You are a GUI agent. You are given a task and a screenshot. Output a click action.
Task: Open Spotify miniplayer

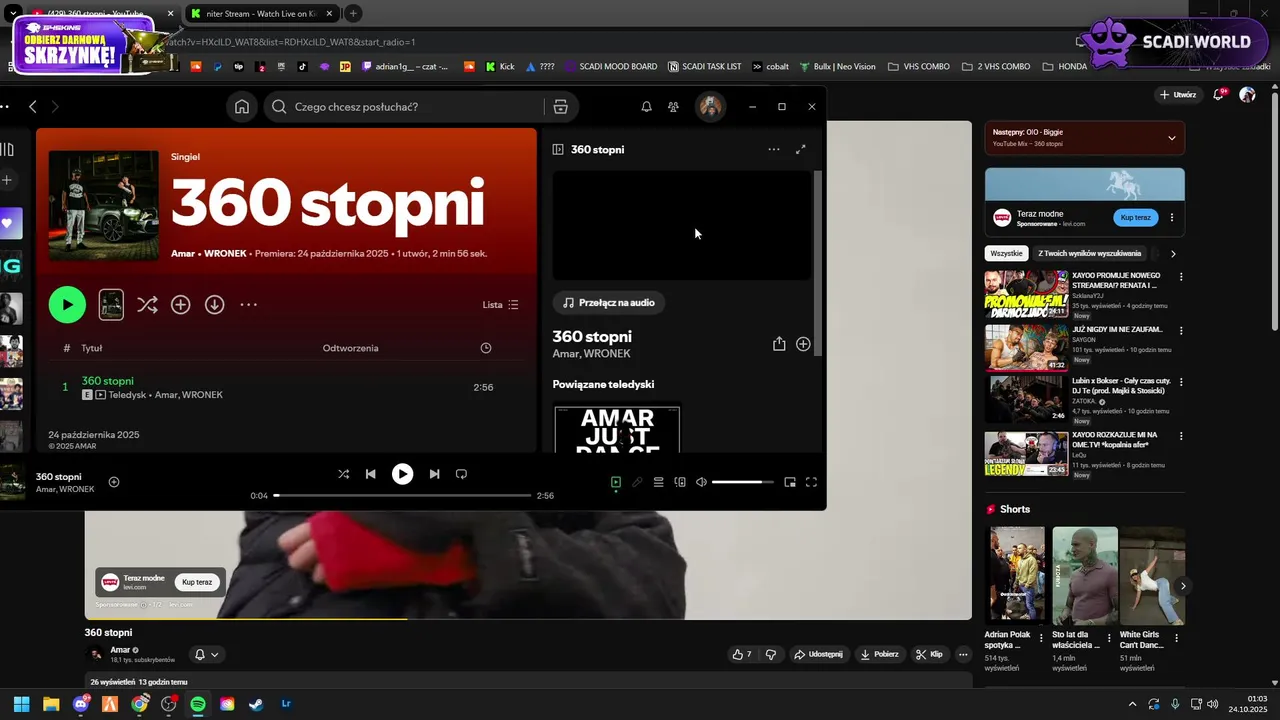[x=790, y=482]
